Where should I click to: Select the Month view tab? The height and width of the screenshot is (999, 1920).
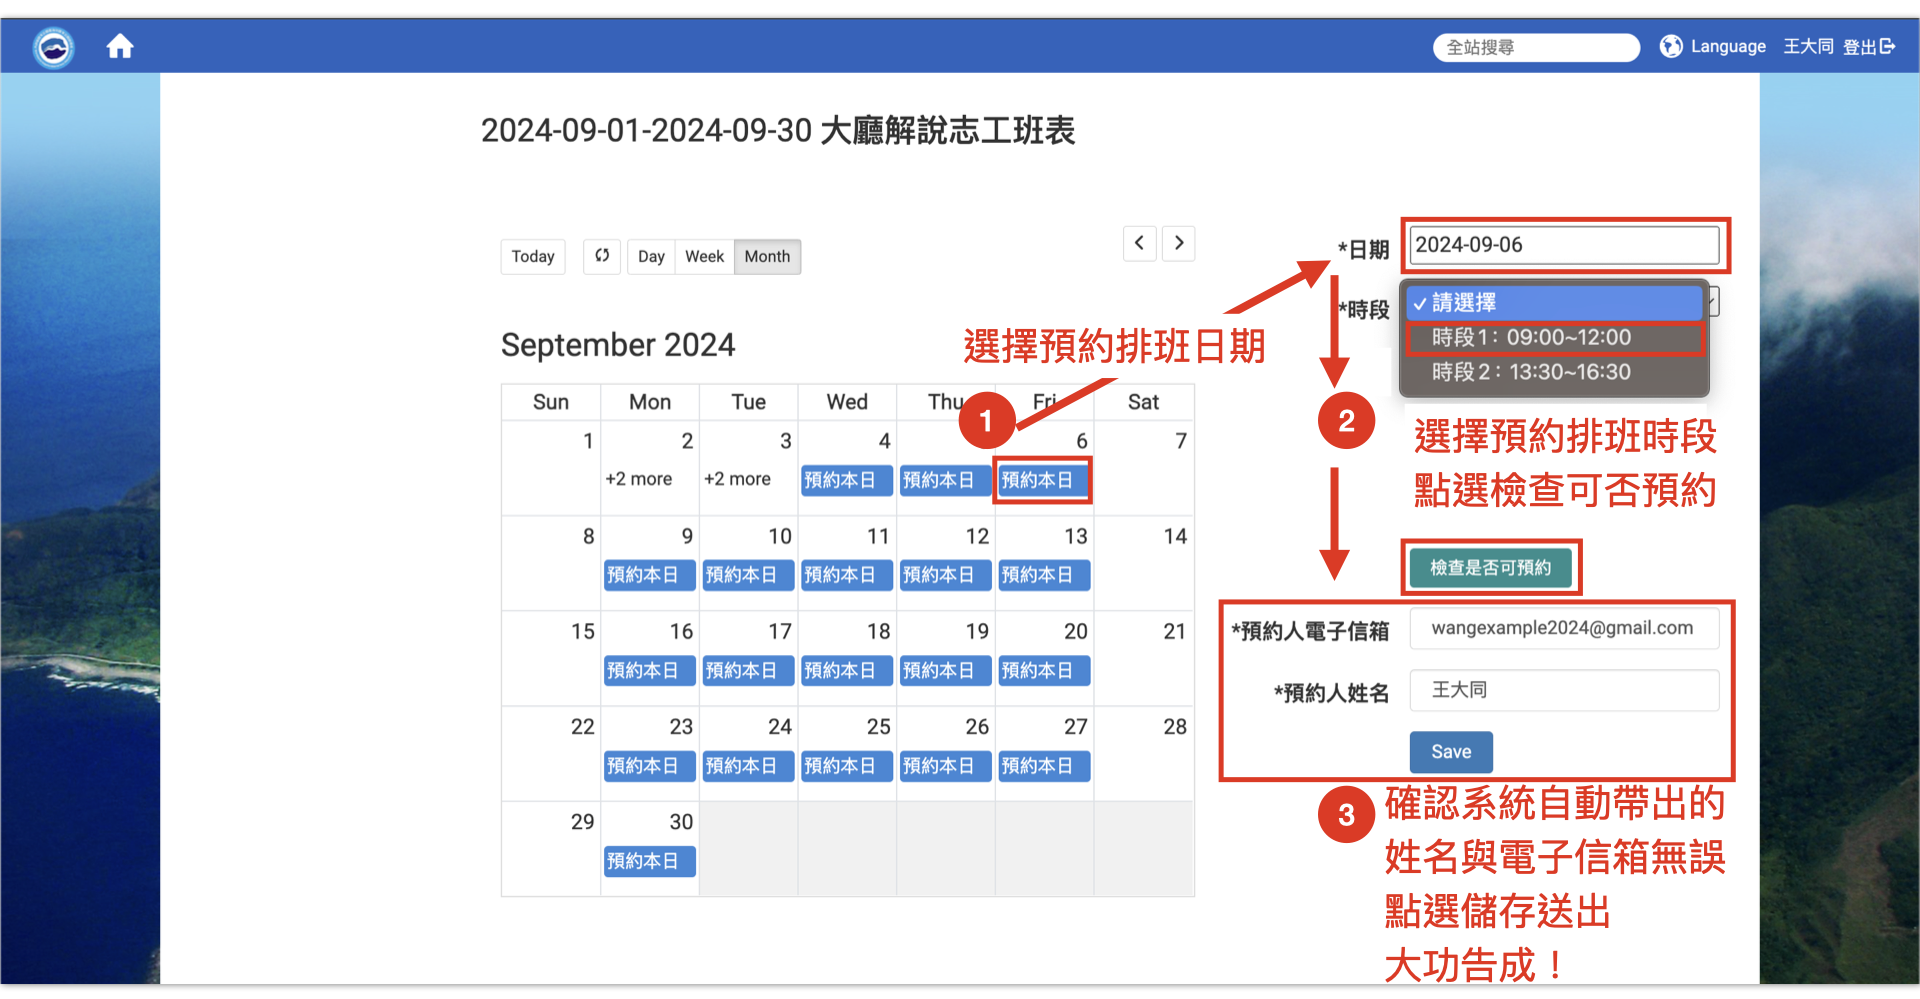[766, 256]
